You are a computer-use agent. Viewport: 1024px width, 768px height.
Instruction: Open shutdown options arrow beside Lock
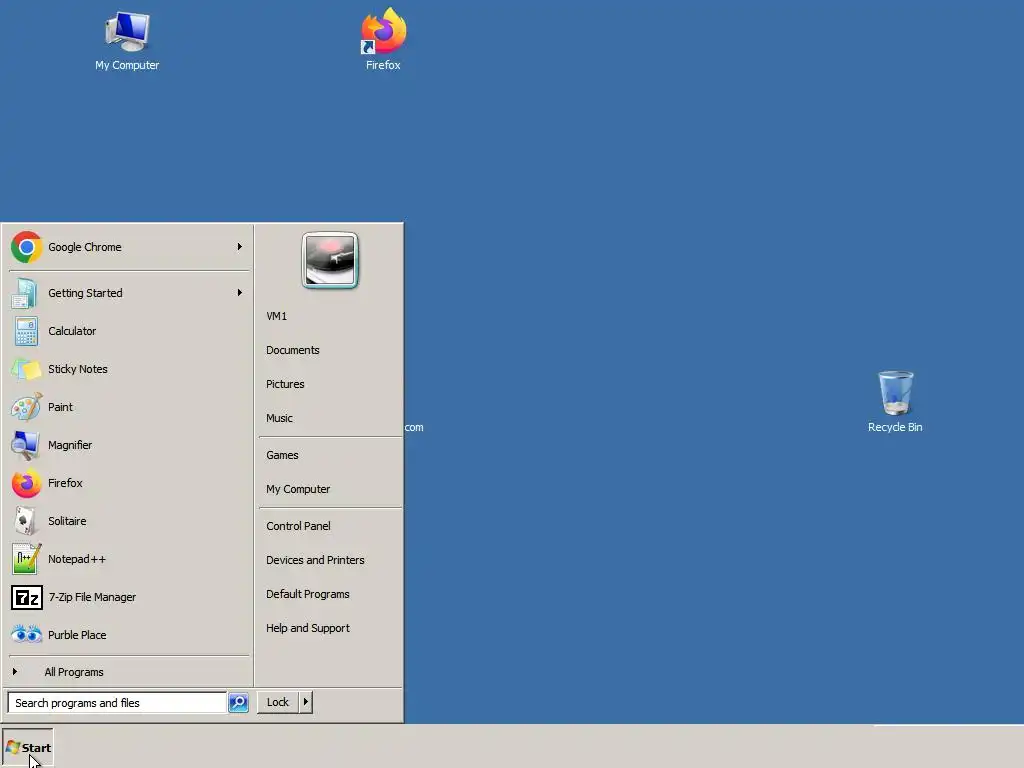(305, 702)
